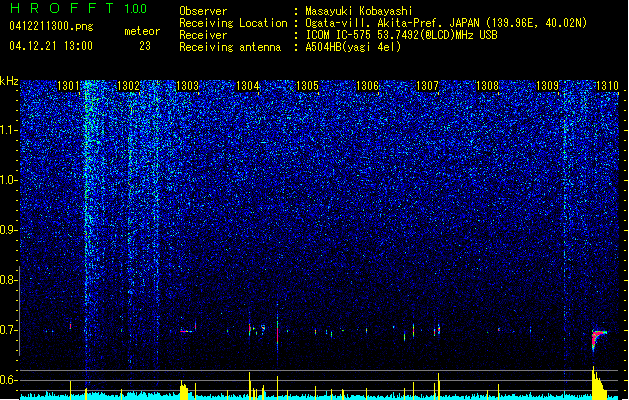Click the meteor count label
This screenshot has height=400, width=629.
coord(142,31)
